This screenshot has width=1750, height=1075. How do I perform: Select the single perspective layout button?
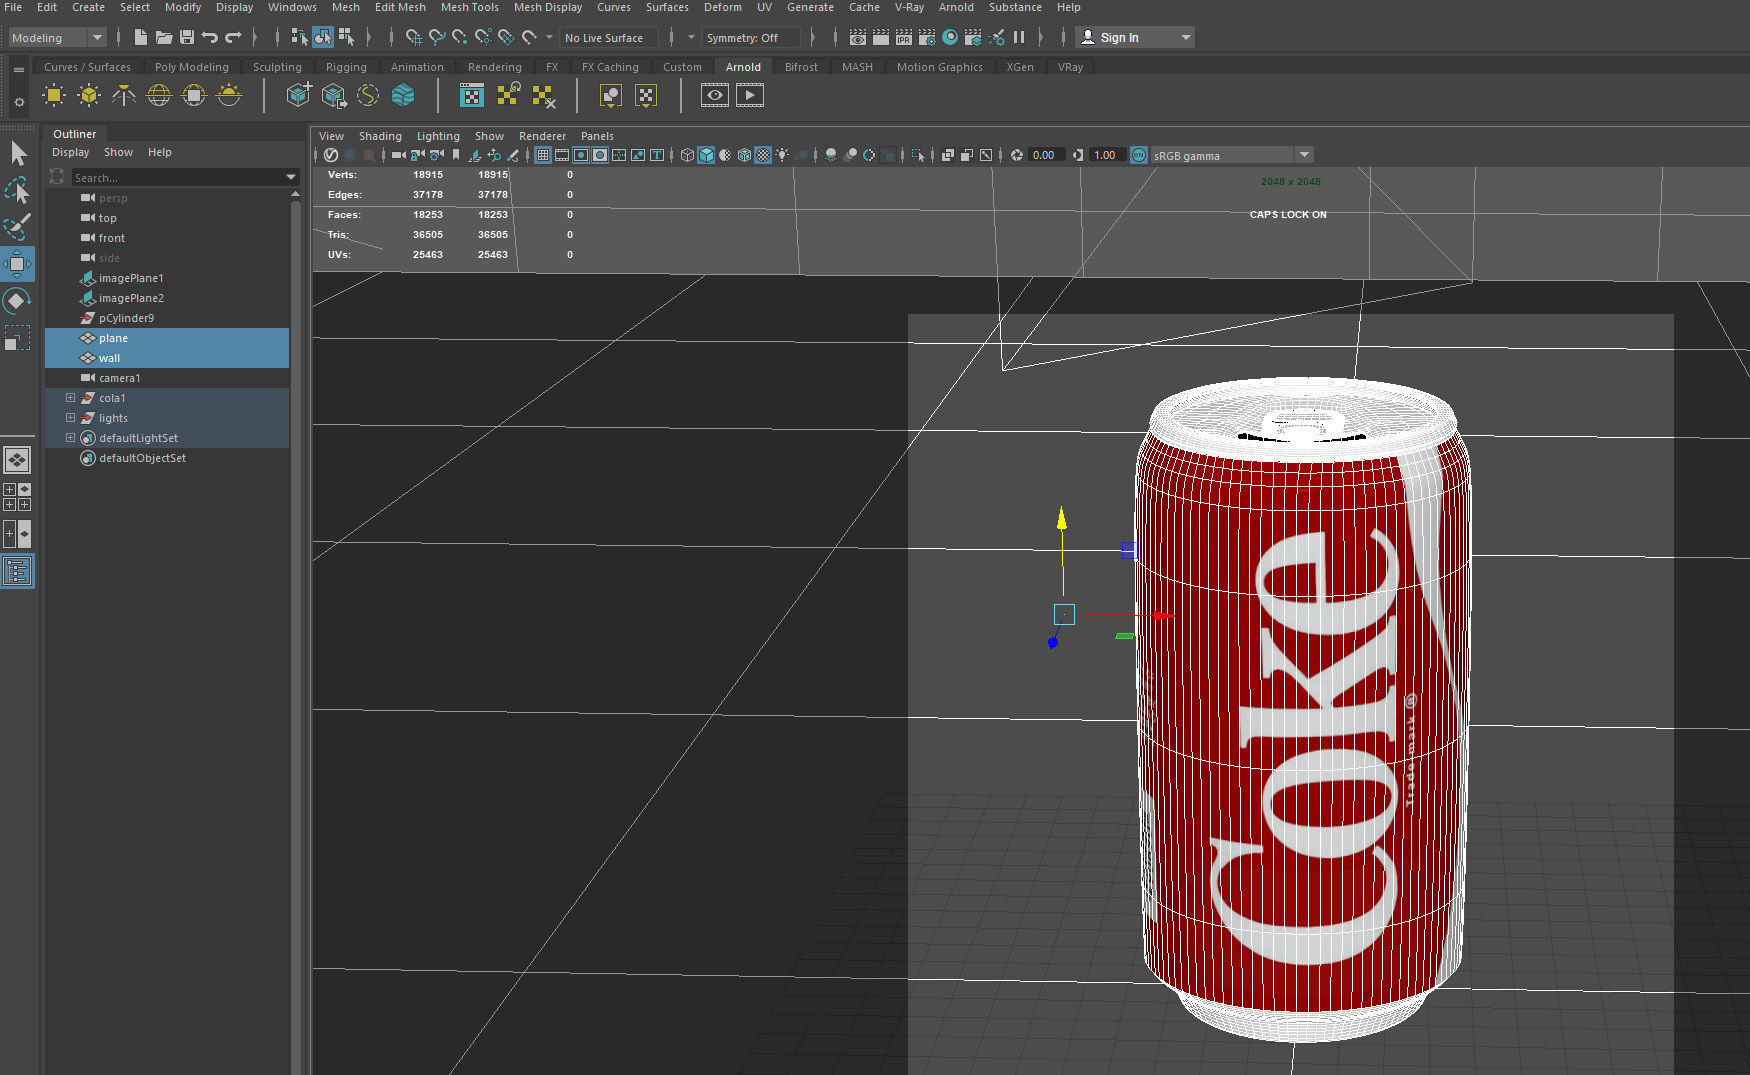17,460
